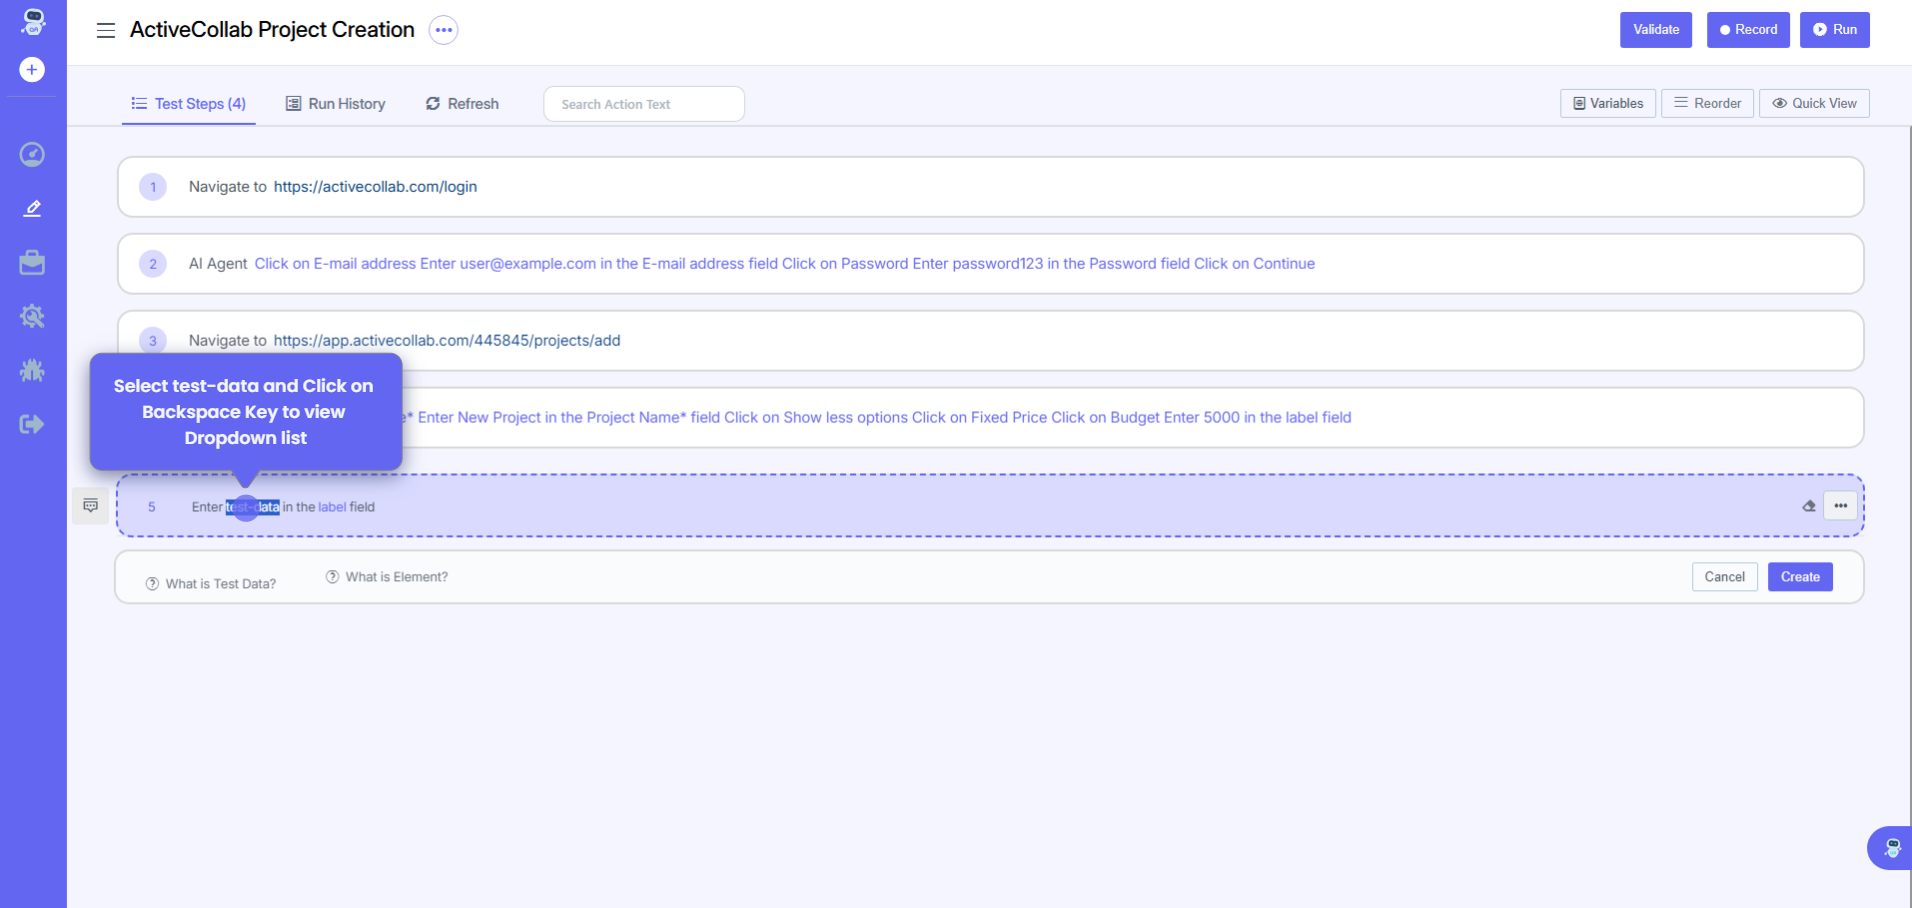Screen dimensions: 1912x908
Task: Open the dashboard gauge icon
Action: (32, 154)
